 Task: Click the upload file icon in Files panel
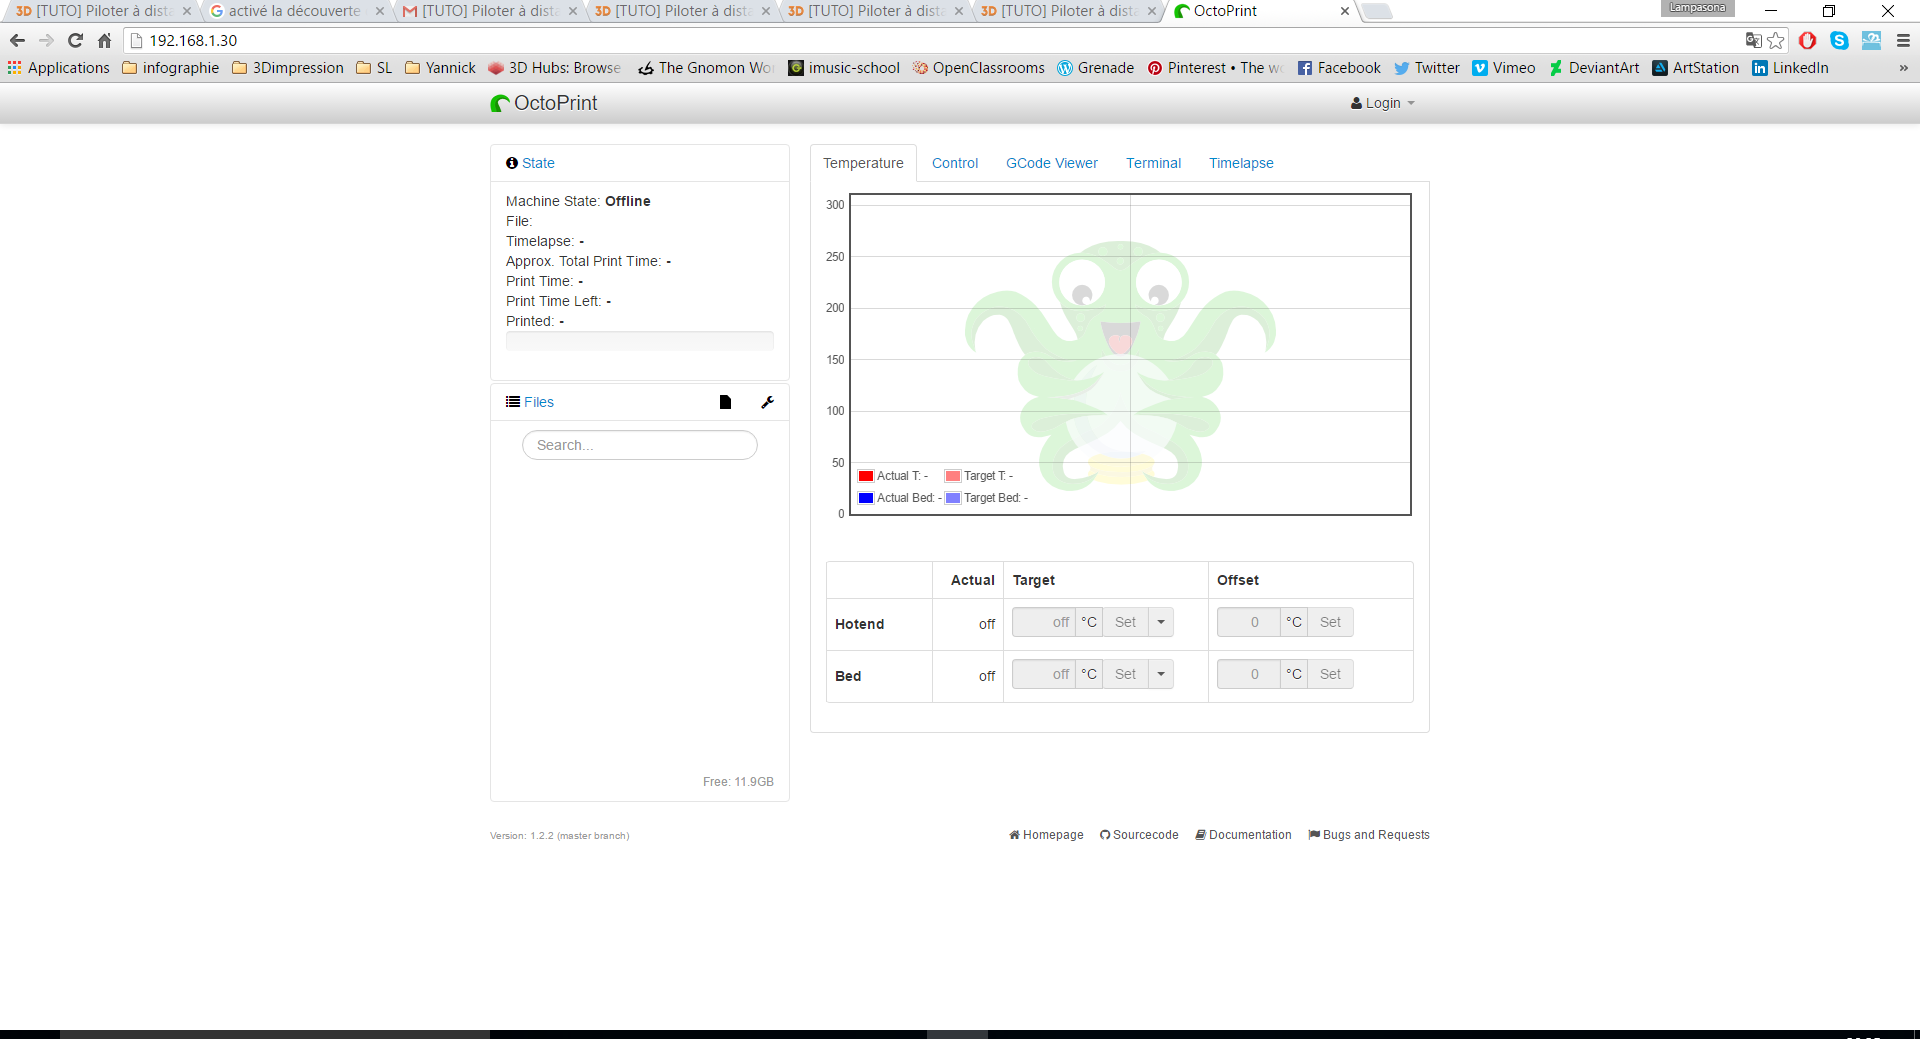[x=725, y=402]
